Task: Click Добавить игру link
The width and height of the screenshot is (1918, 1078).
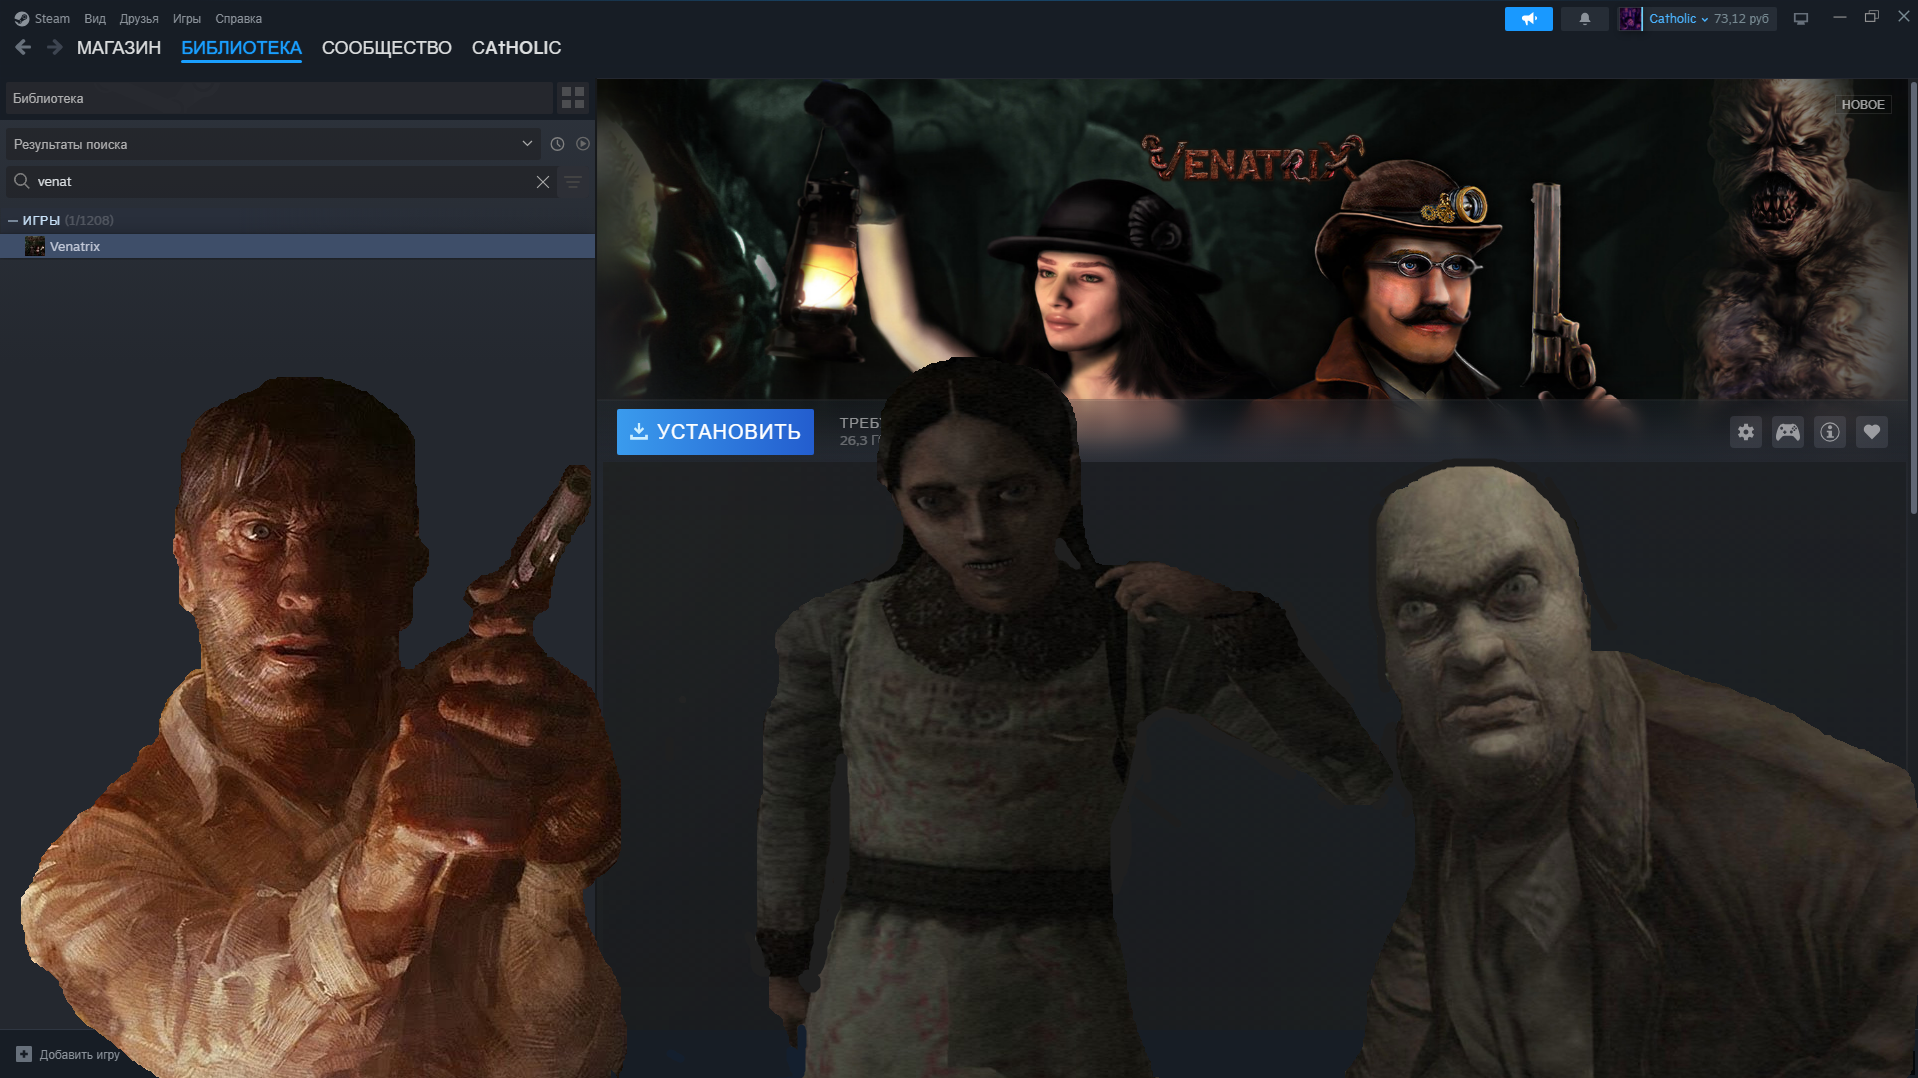Action: (x=80, y=1054)
